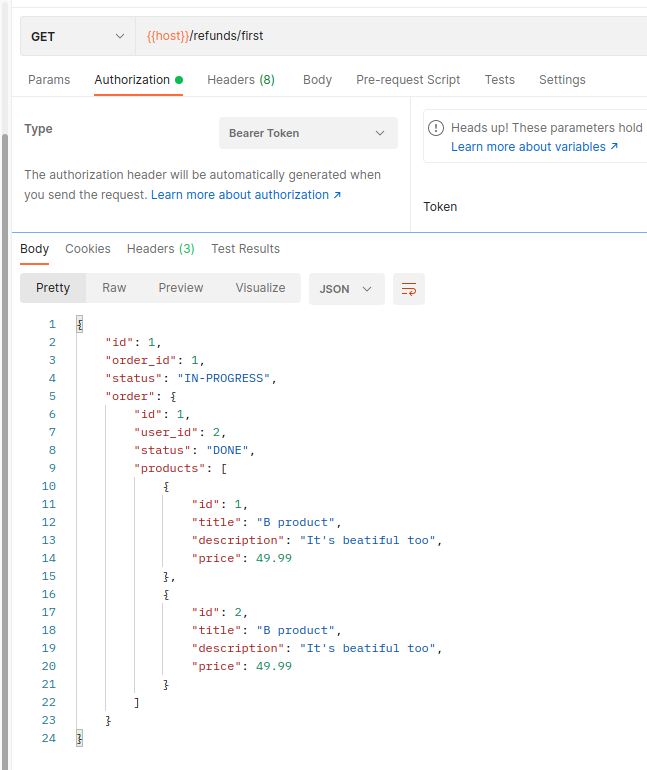The height and width of the screenshot is (770, 647).
Task: Click the "order_id" key on line 3
Action: coord(141,360)
